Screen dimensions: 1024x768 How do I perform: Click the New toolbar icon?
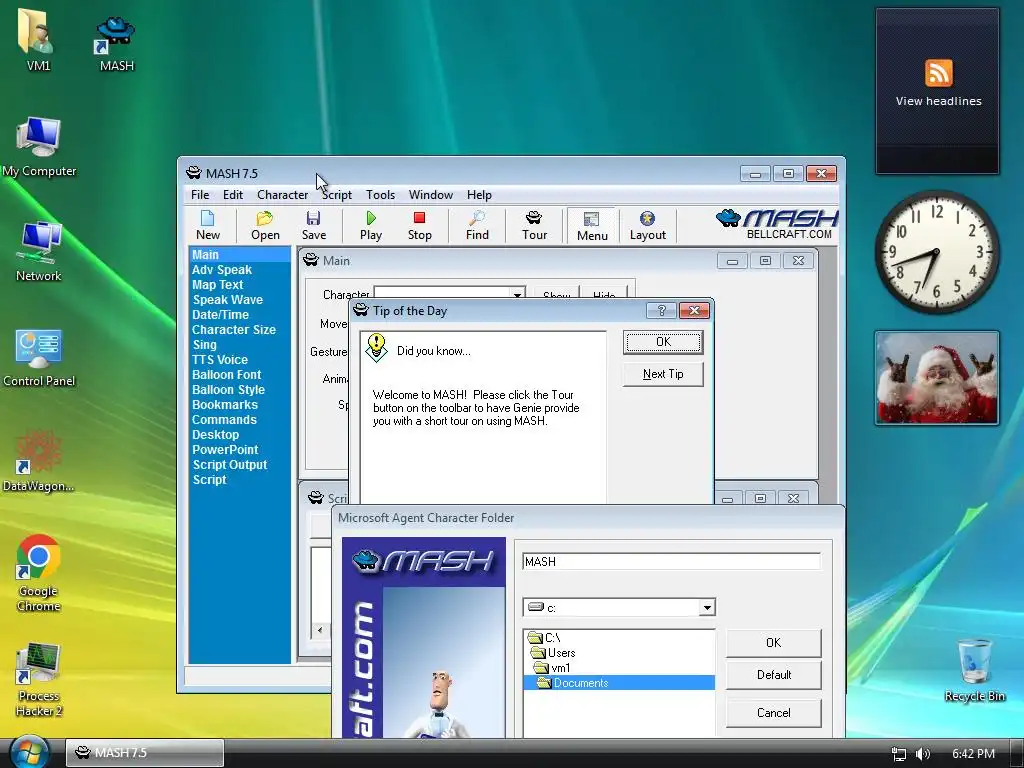point(208,226)
